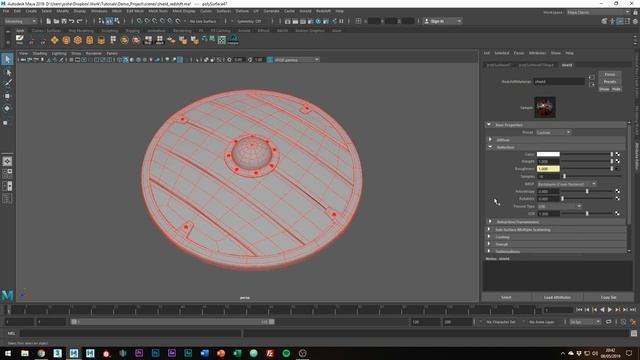Click the Sign In button
Screen dimensions: 640x360
443,21
